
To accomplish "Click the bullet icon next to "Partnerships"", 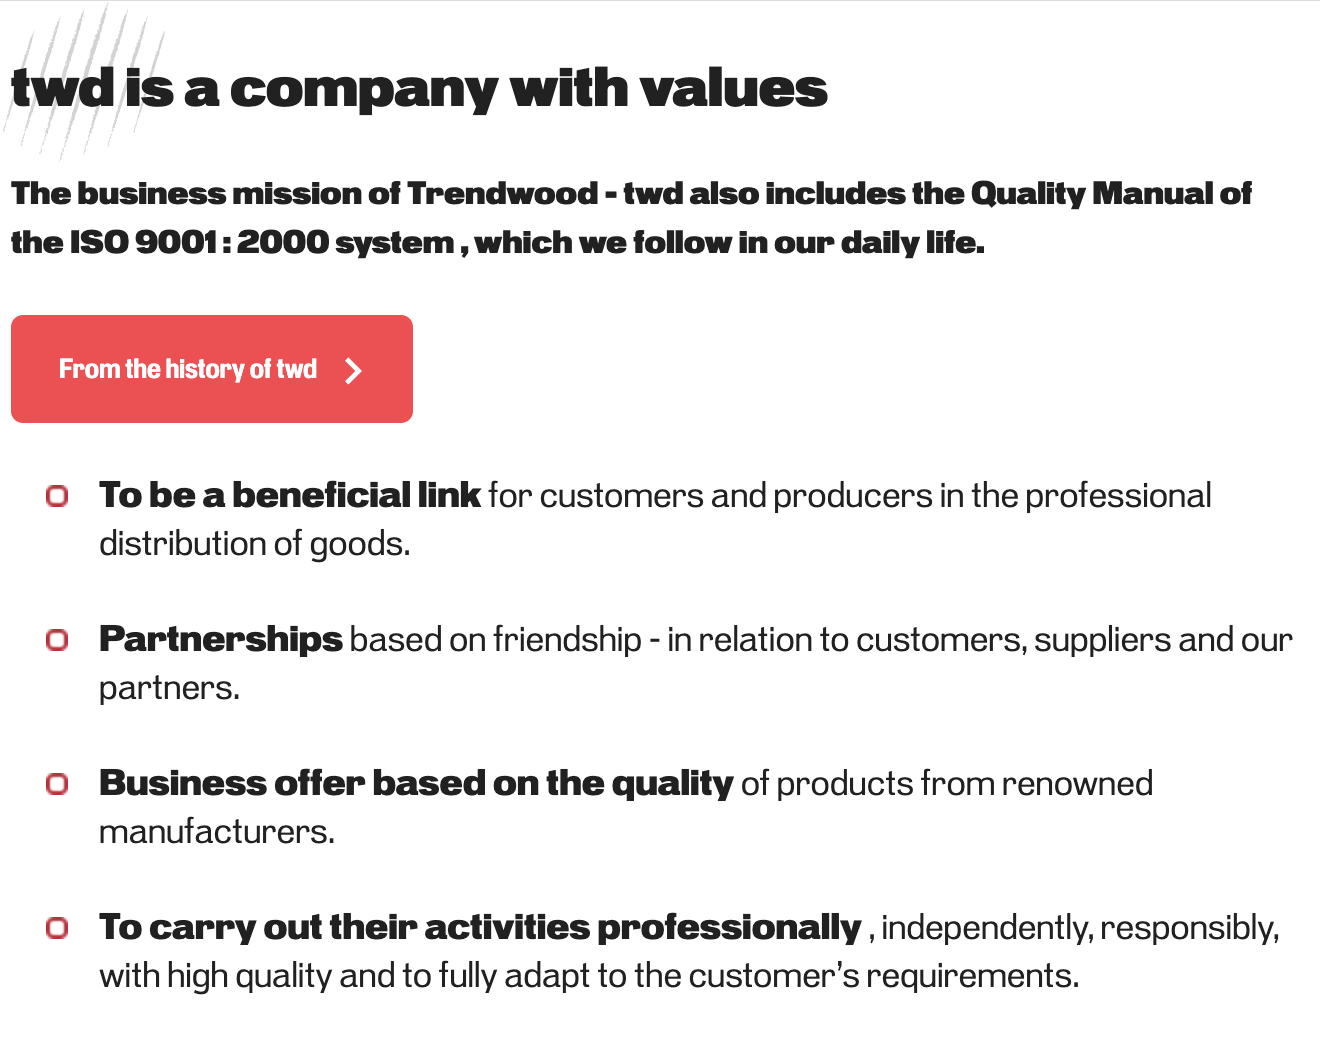I will 57,640.
